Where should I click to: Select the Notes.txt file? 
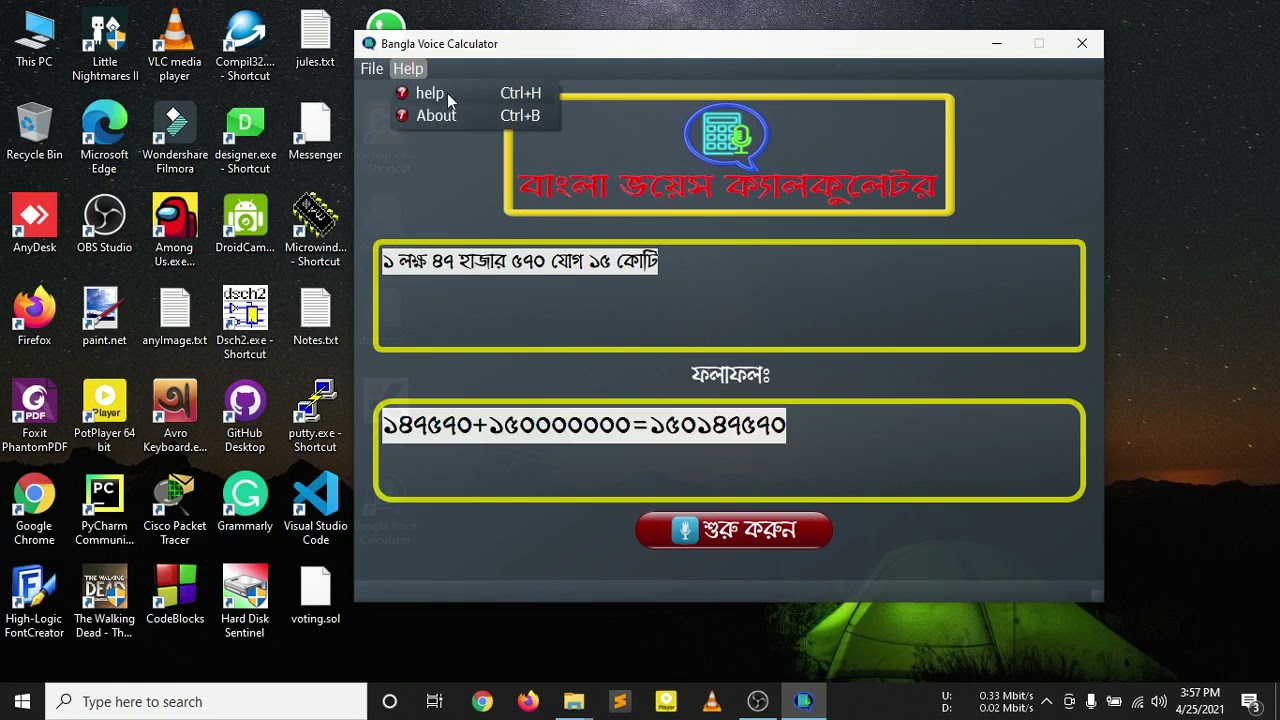[x=315, y=318]
